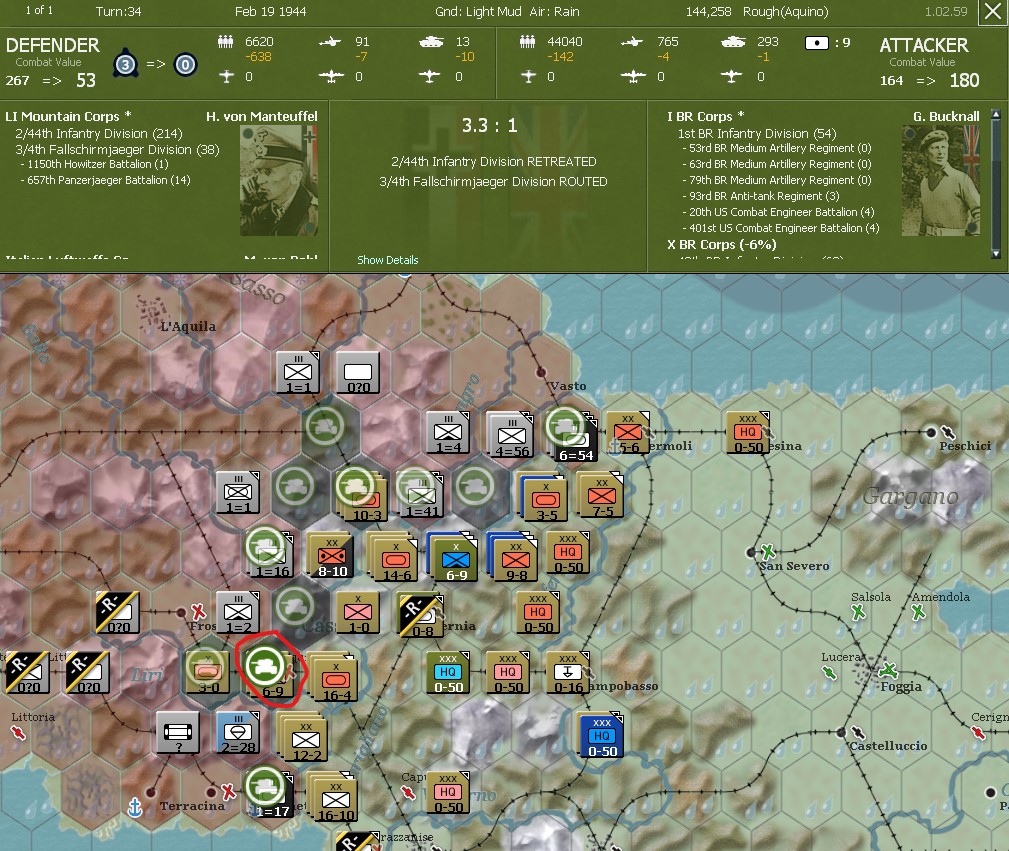The image size is (1009, 851).
Task: Select the blue 6-9 brigade counter
Action: [x=456, y=559]
